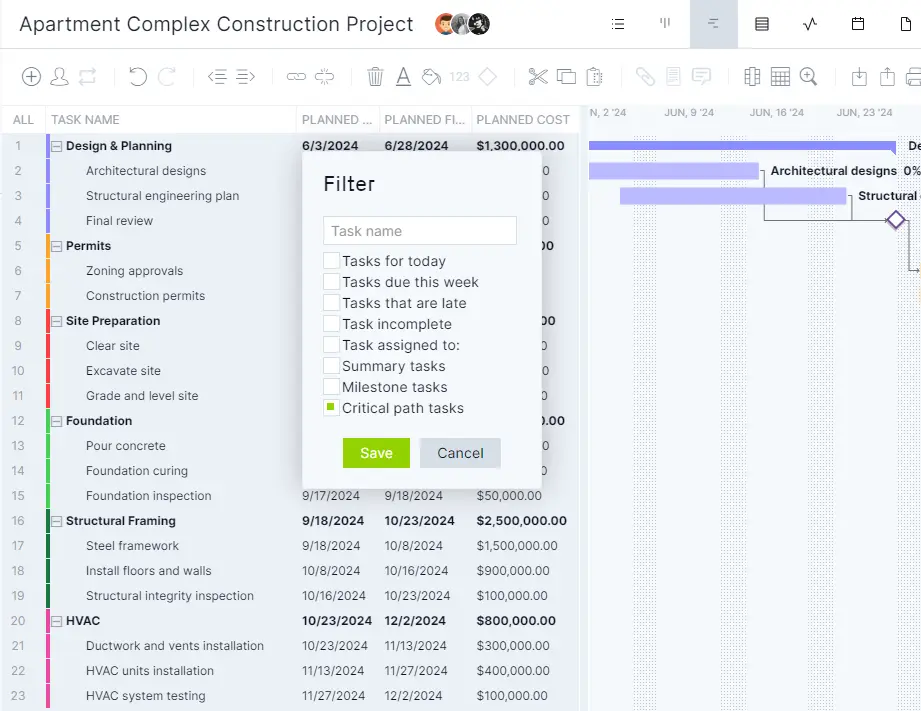Image resolution: width=921 pixels, height=711 pixels.
Task: Click the Structural engineering plan Gantt bar
Action: click(733, 196)
